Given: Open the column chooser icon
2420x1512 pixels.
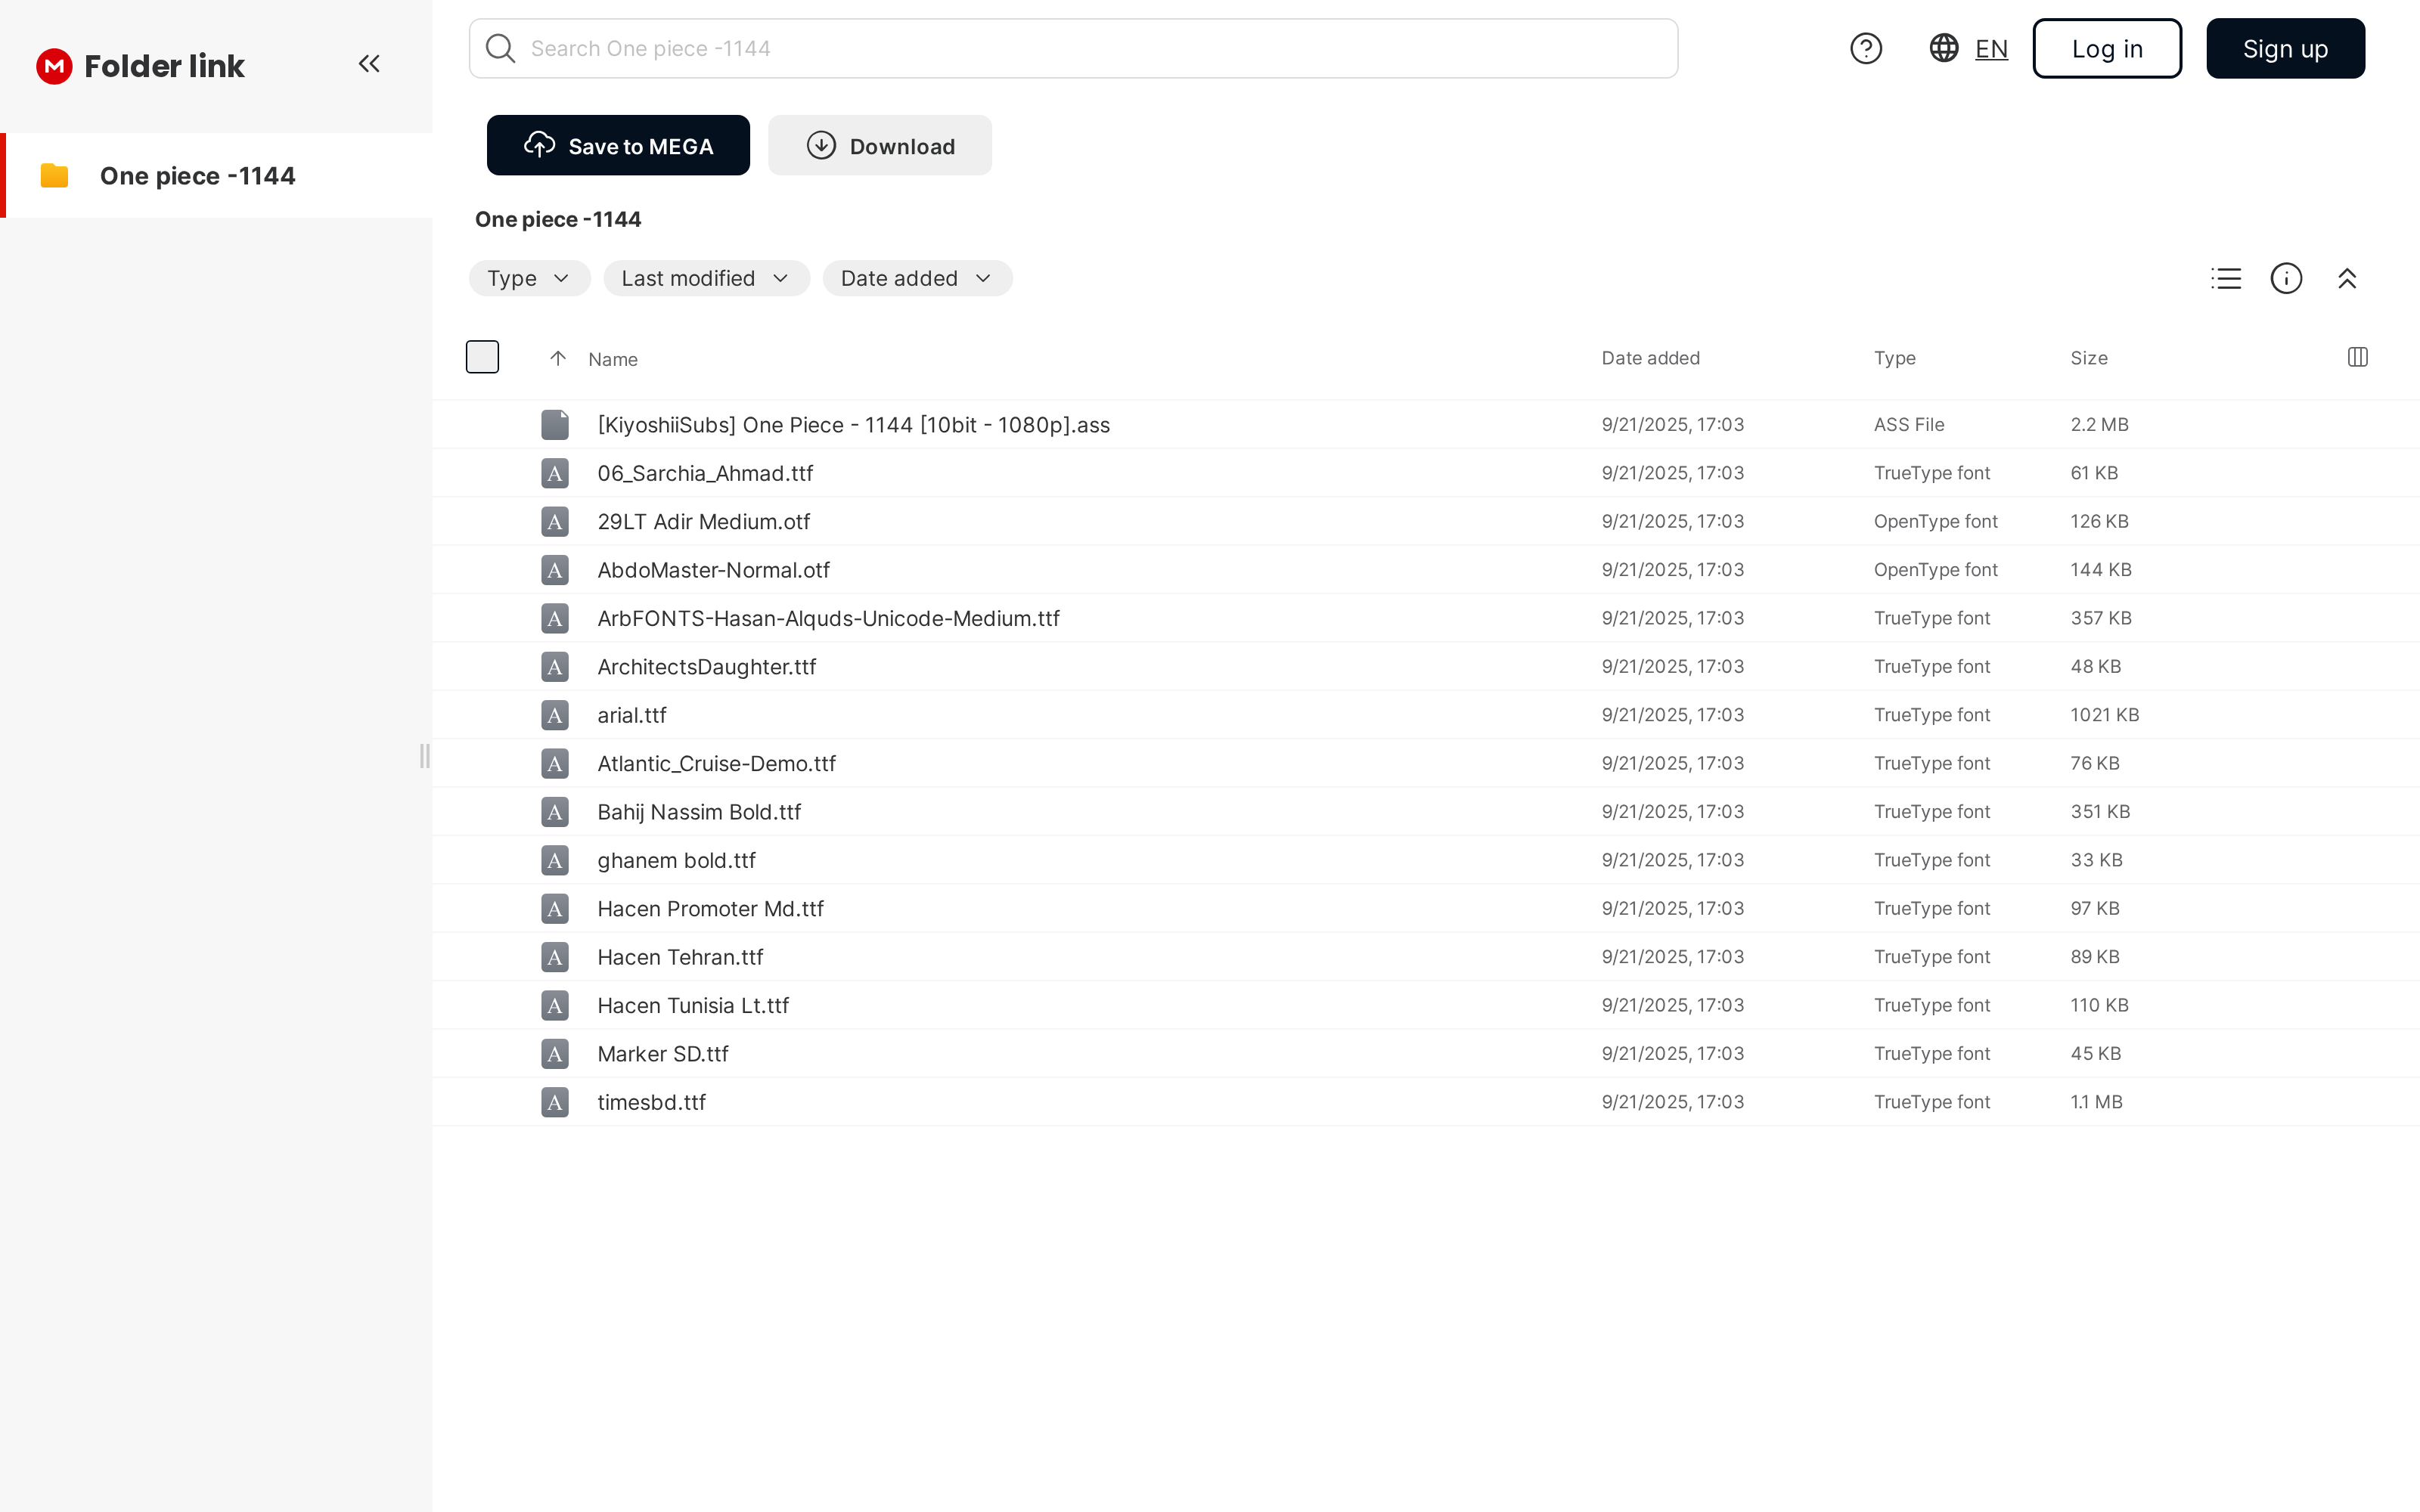Looking at the screenshot, I should [x=2358, y=357].
